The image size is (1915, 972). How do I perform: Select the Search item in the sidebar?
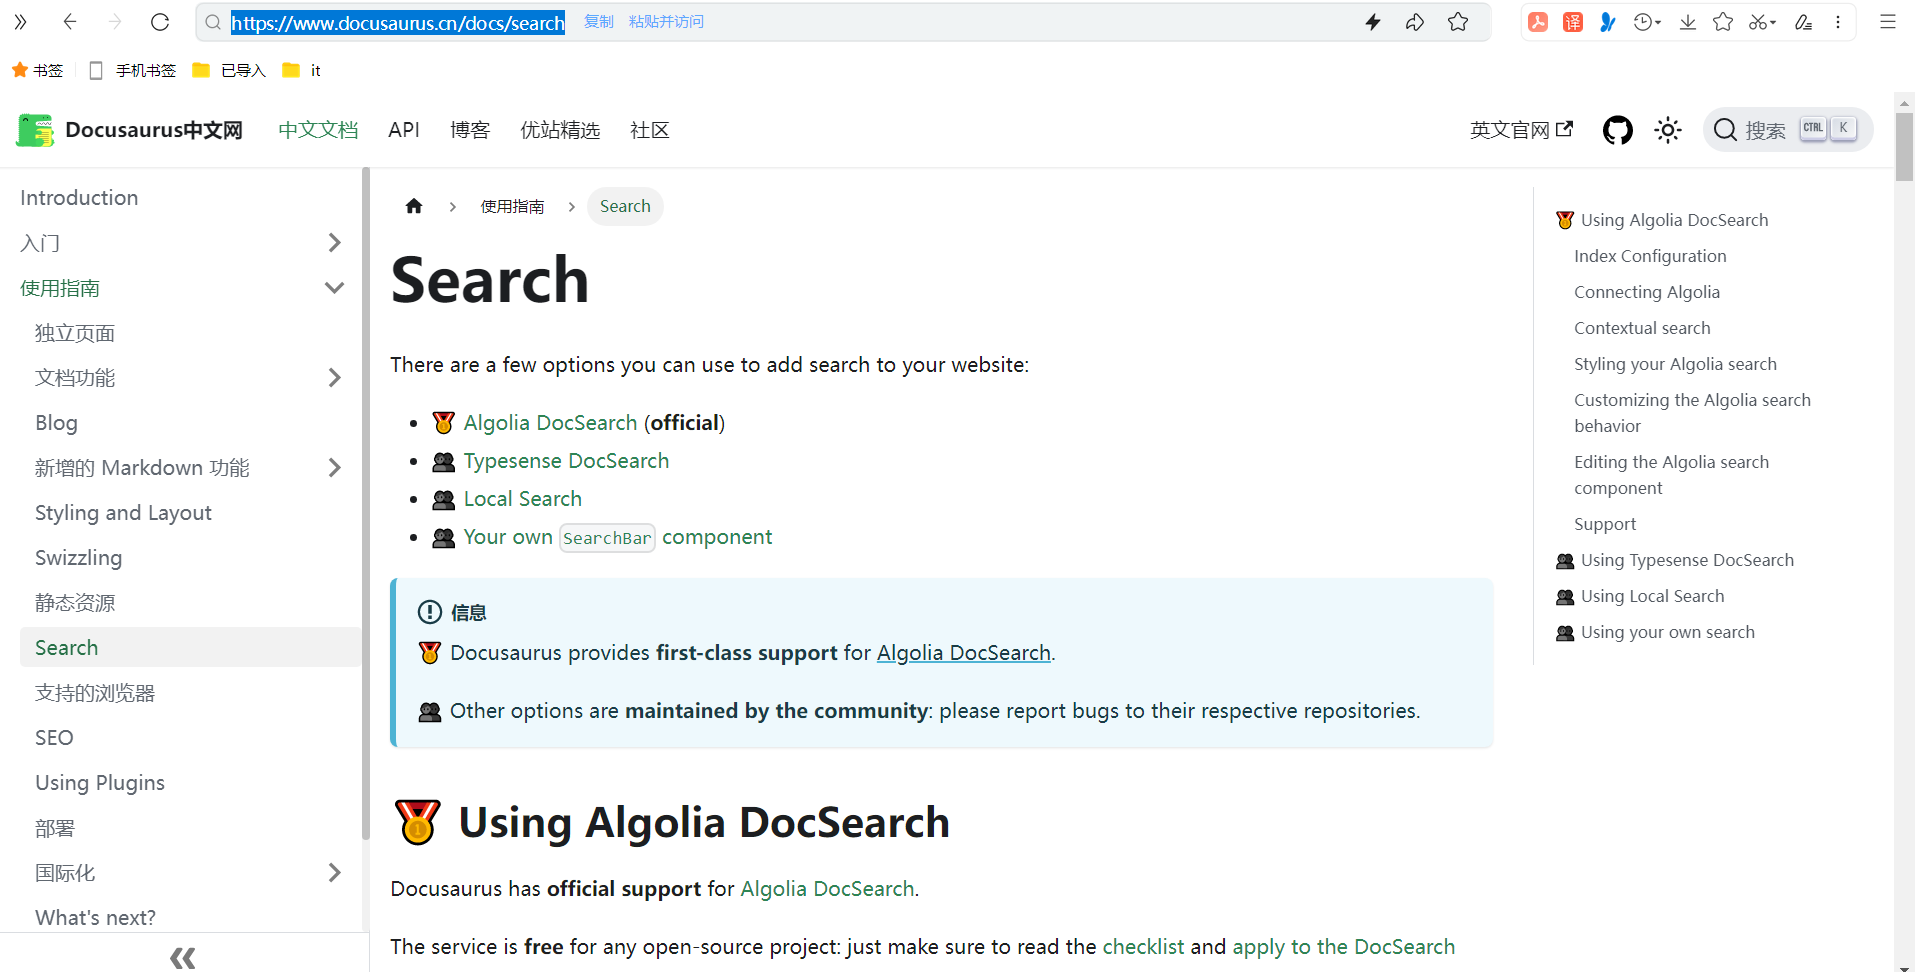pos(190,648)
